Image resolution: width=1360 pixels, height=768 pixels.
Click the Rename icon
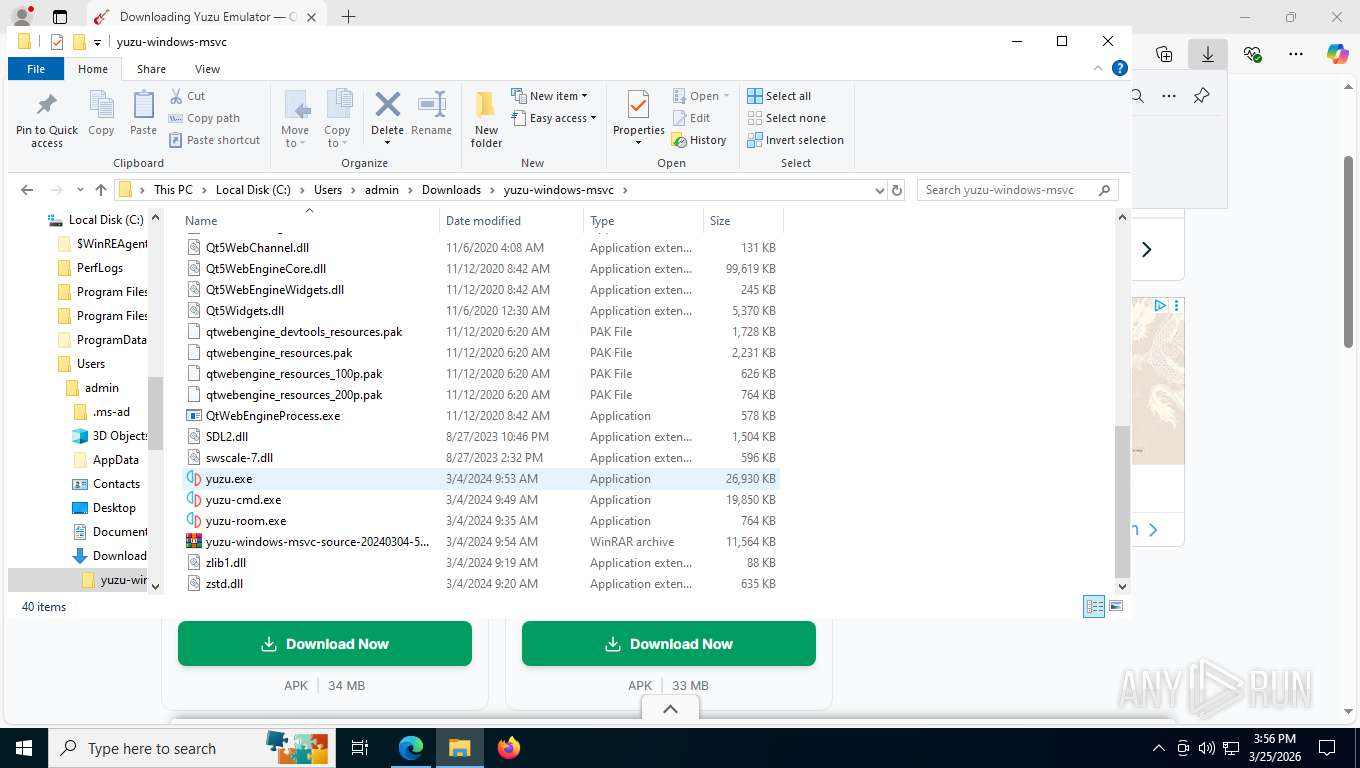pos(431,104)
